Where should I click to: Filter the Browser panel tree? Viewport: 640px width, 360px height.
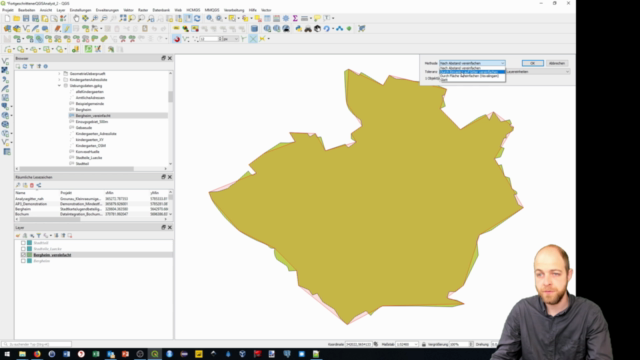32,66
